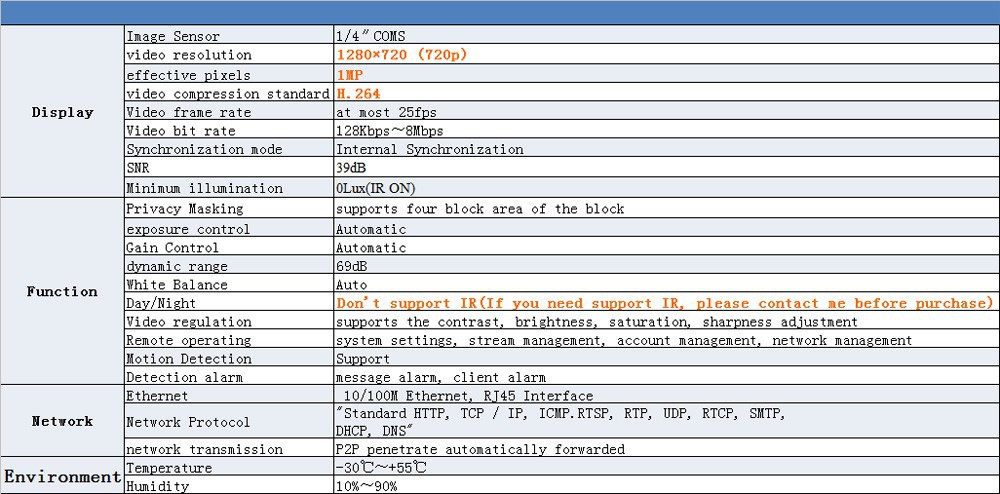Click the orange '1280×720 (720p)' value
This screenshot has height=494, width=1000.
click(402, 55)
